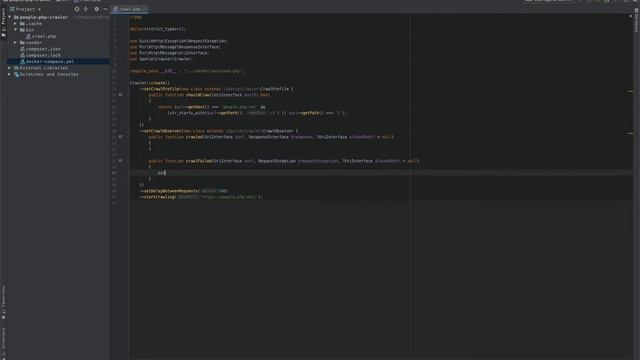This screenshot has height=360, width=640.
Task: Click the locate opened file target icon
Action: [77, 9]
